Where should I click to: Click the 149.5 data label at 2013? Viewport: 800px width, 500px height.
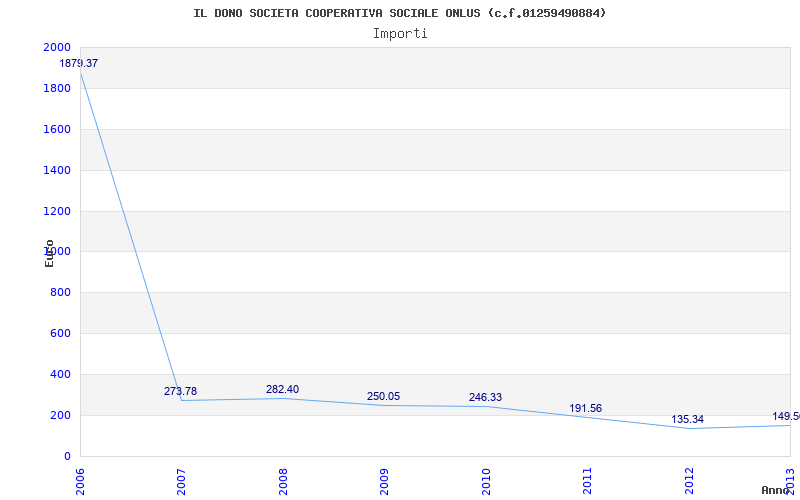pyautogui.click(x=786, y=416)
